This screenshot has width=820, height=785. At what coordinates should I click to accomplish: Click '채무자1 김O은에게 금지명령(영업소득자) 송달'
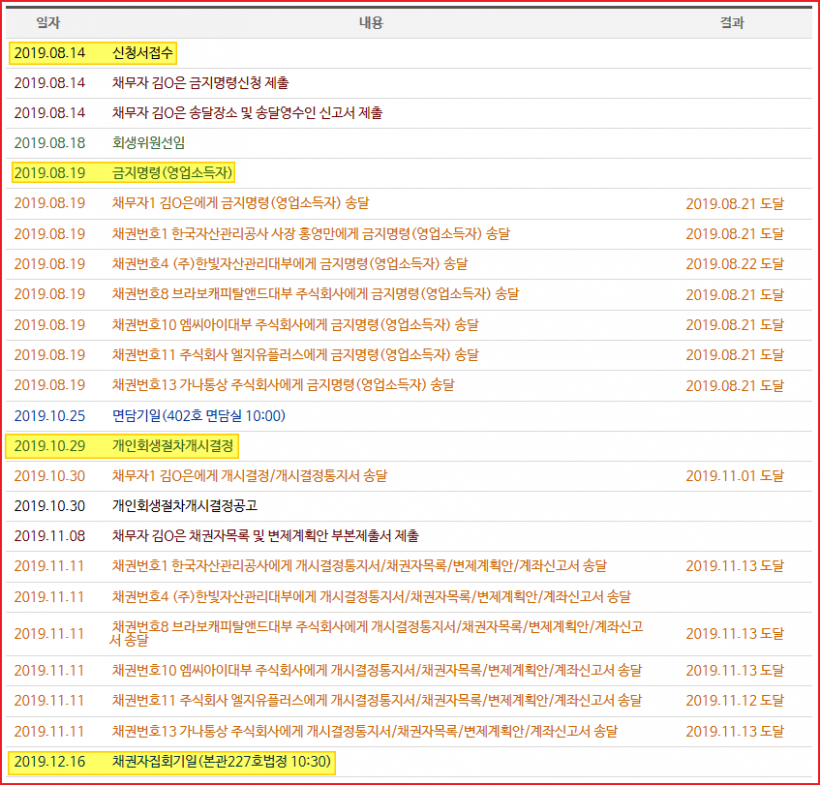(x=241, y=203)
